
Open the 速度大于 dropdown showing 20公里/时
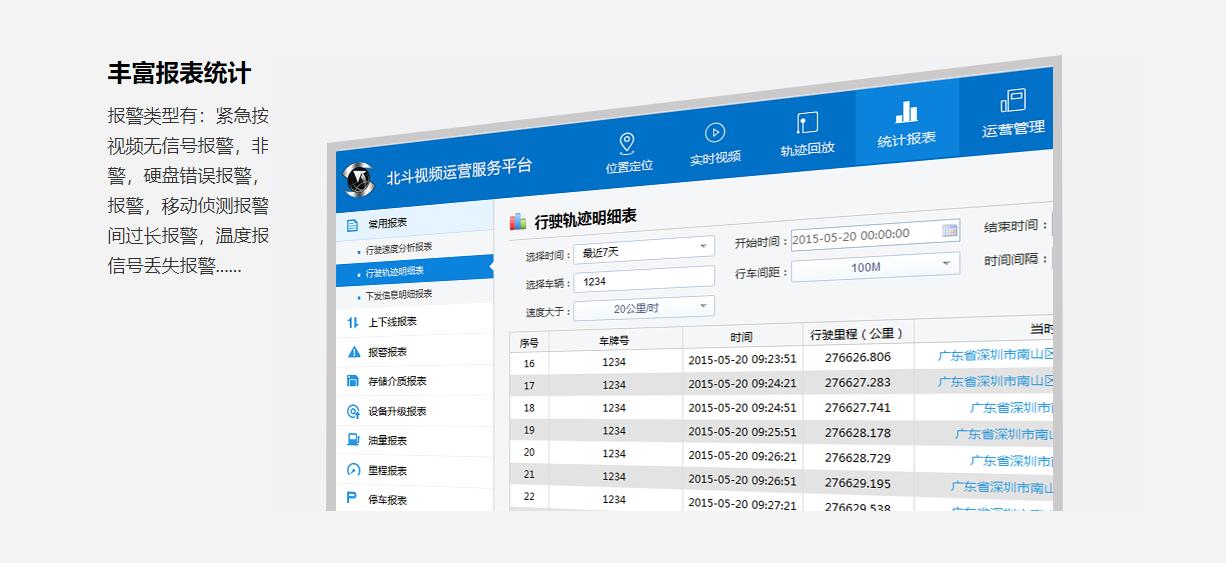[643, 308]
